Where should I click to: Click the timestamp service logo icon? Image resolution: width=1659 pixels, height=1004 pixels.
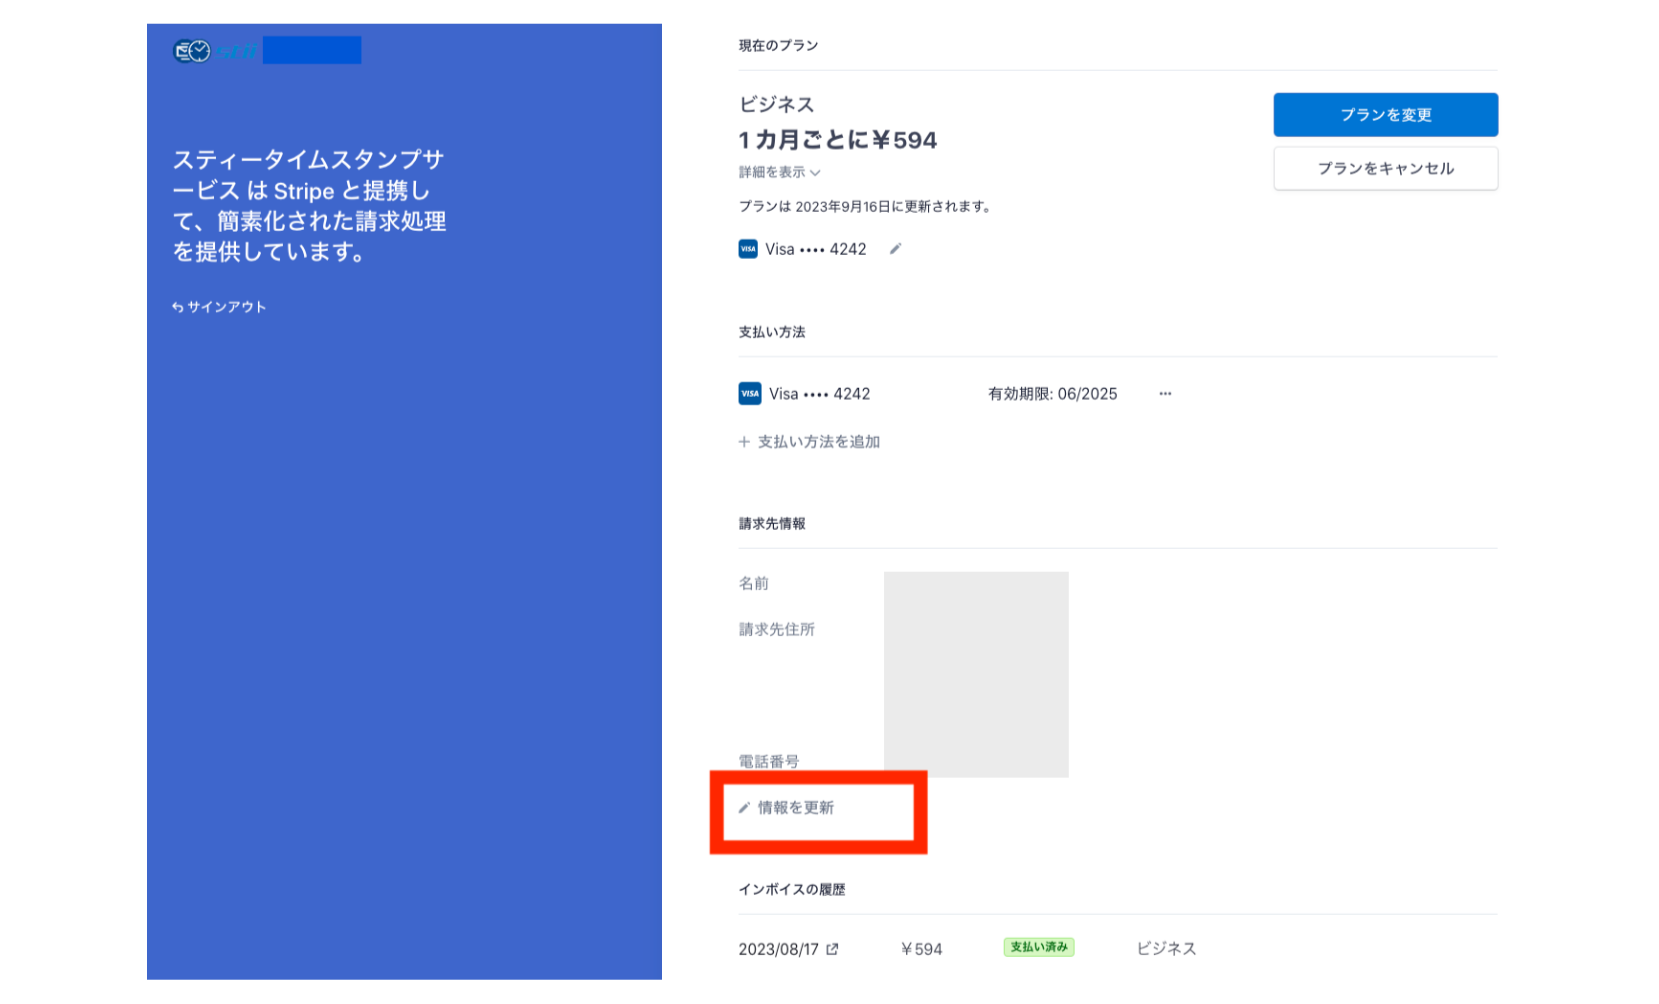(192, 51)
